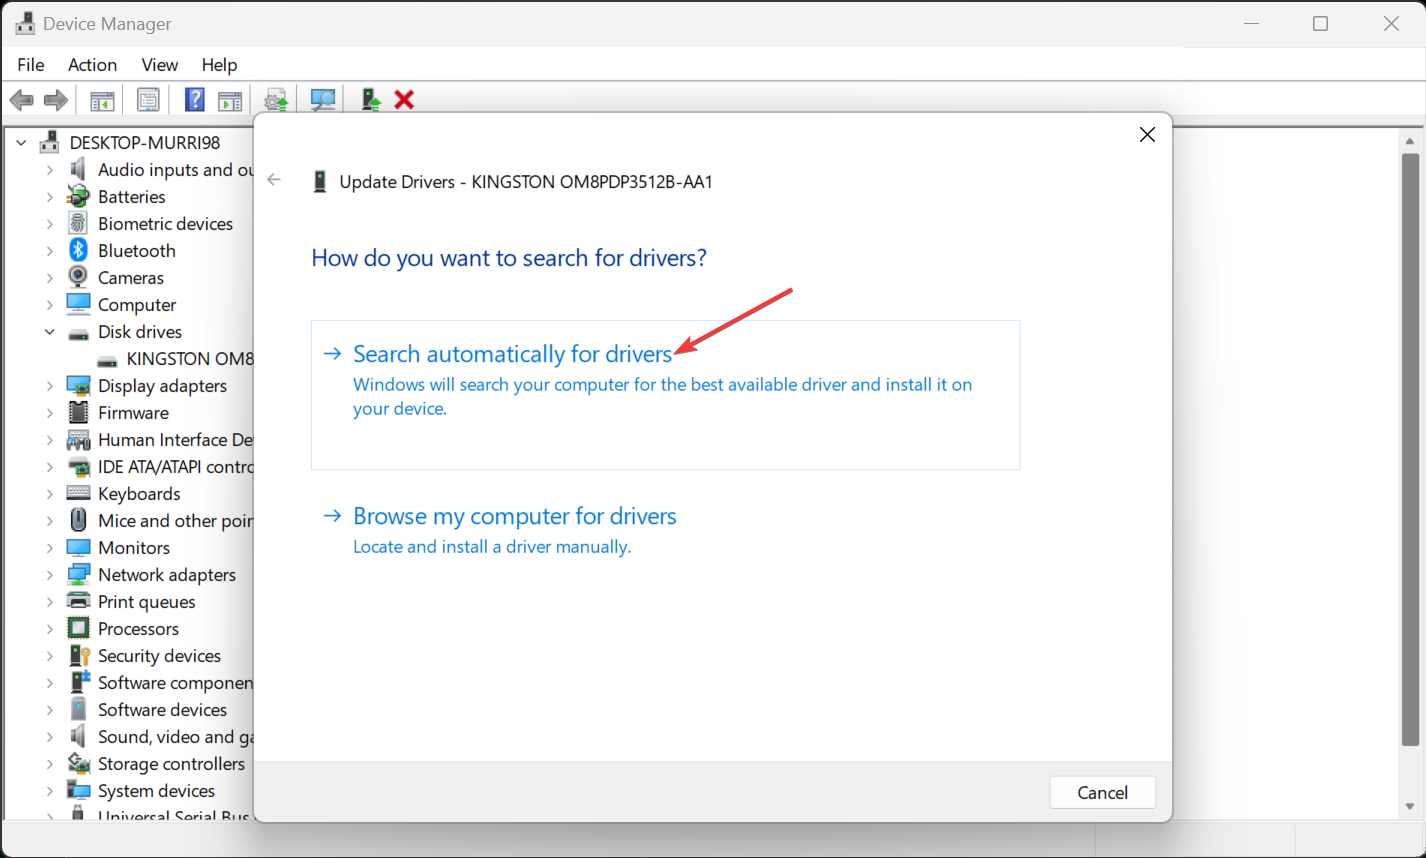Expand the Network adapters category
Viewport: 1426px width, 858px height.
click(x=49, y=575)
